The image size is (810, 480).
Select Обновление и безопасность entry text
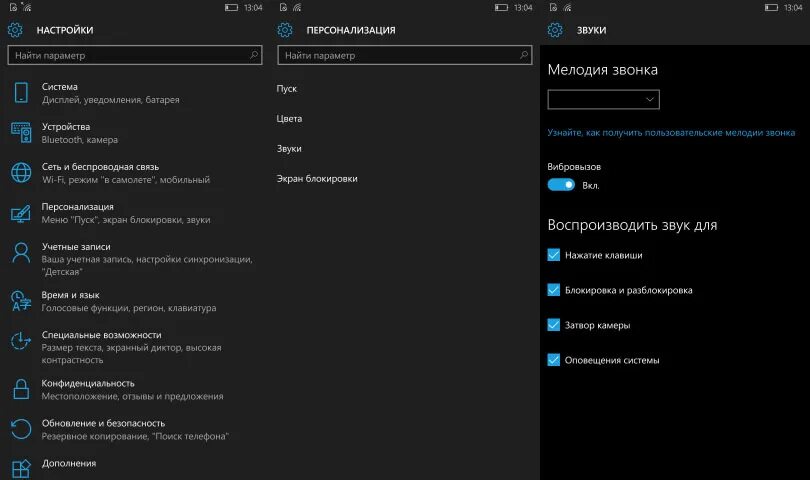point(103,423)
